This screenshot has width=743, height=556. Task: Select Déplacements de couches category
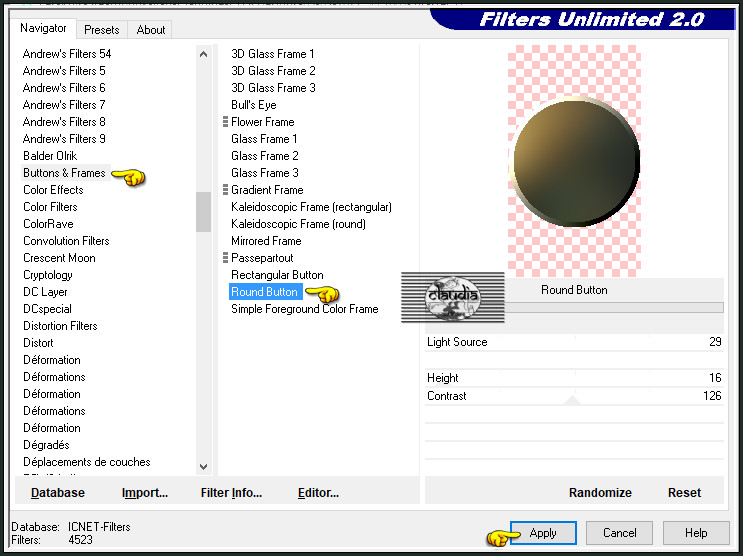coord(87,462)
